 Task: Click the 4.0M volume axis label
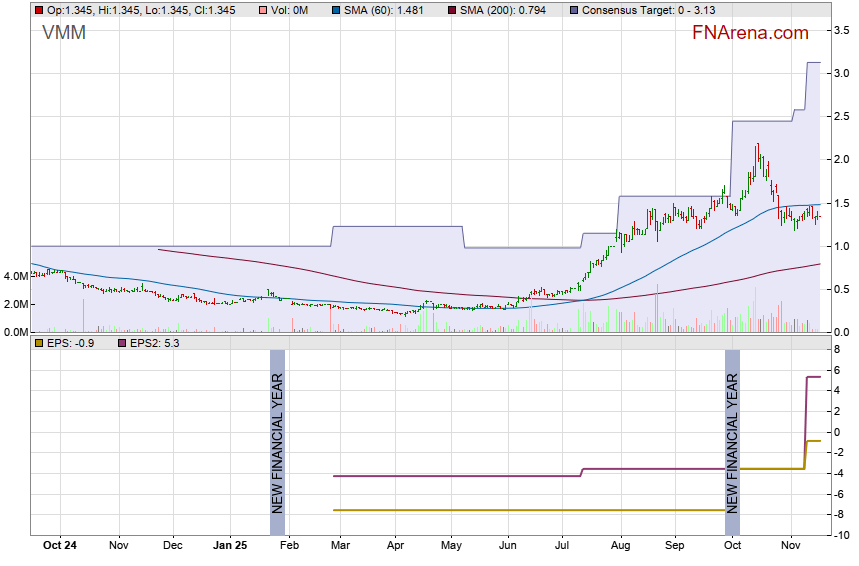(x=15, y=275)
